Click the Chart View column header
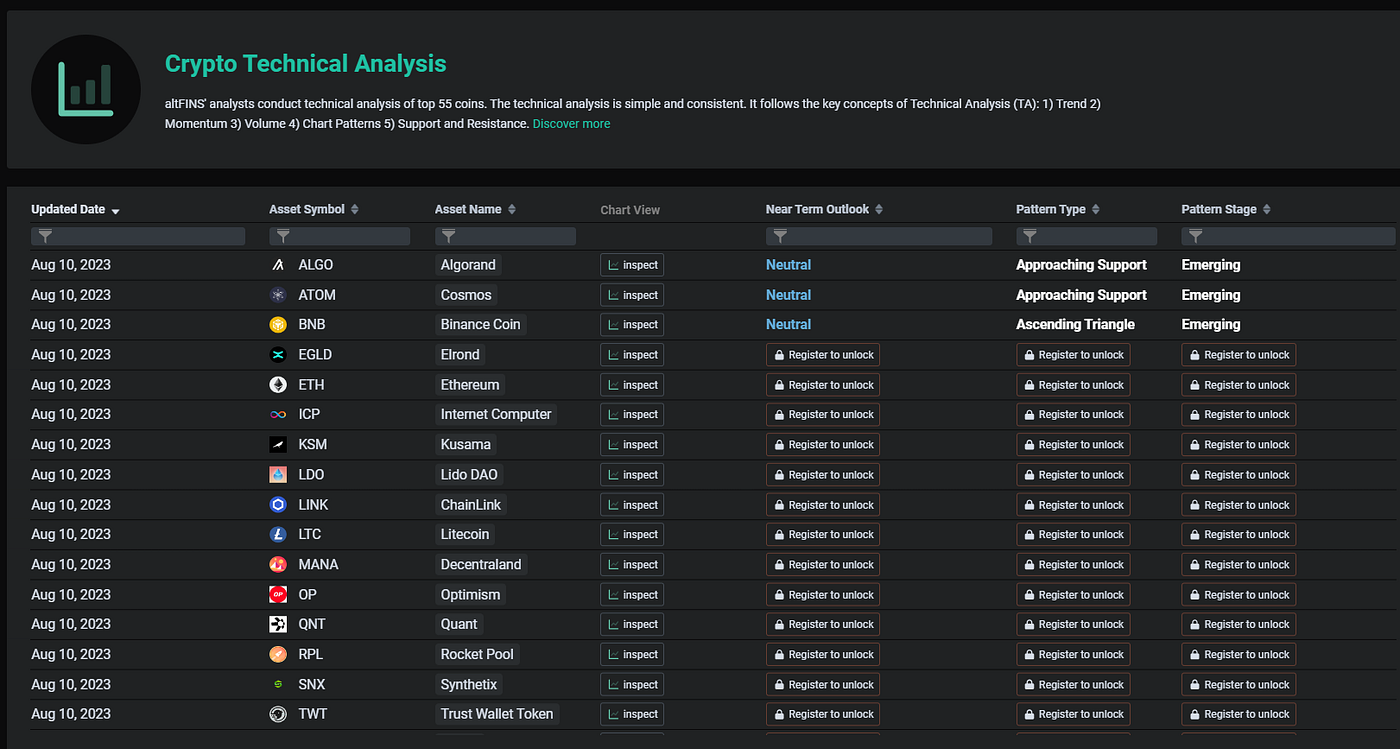Image resolution: width=1400 pixels, height=749 pixels. 630,210
